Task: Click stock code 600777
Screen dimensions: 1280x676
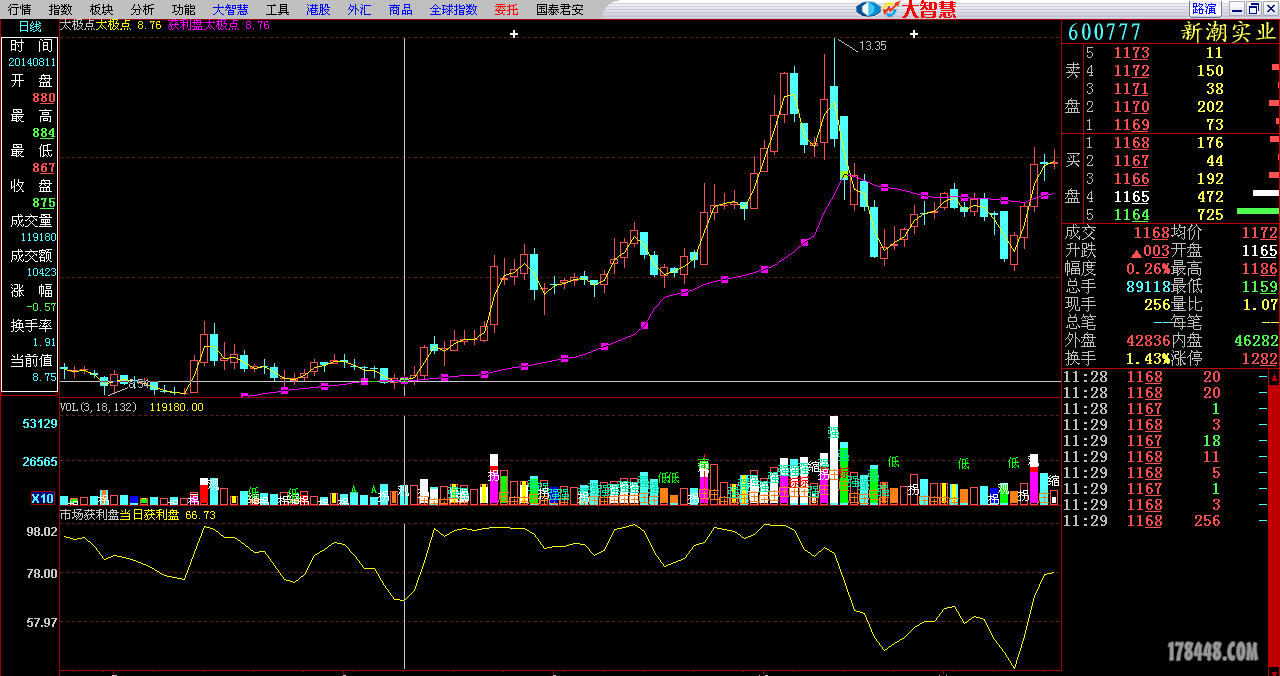Action: [1105, 32]
